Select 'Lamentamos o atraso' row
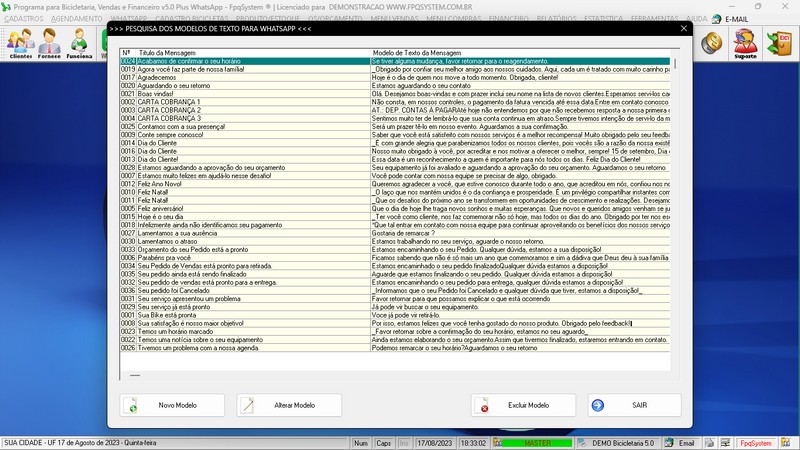The image size is (800, 450). click(395, 241)
